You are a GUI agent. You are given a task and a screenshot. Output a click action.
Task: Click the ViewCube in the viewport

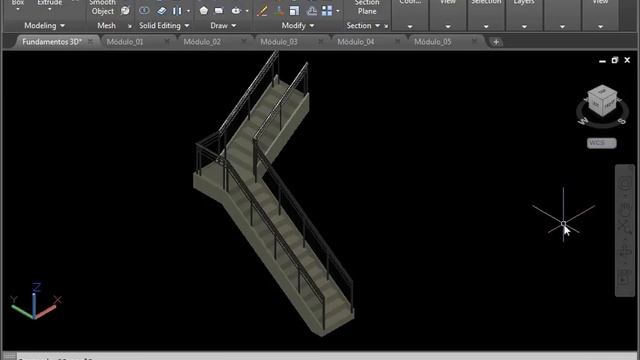click(x=602, y=100)
